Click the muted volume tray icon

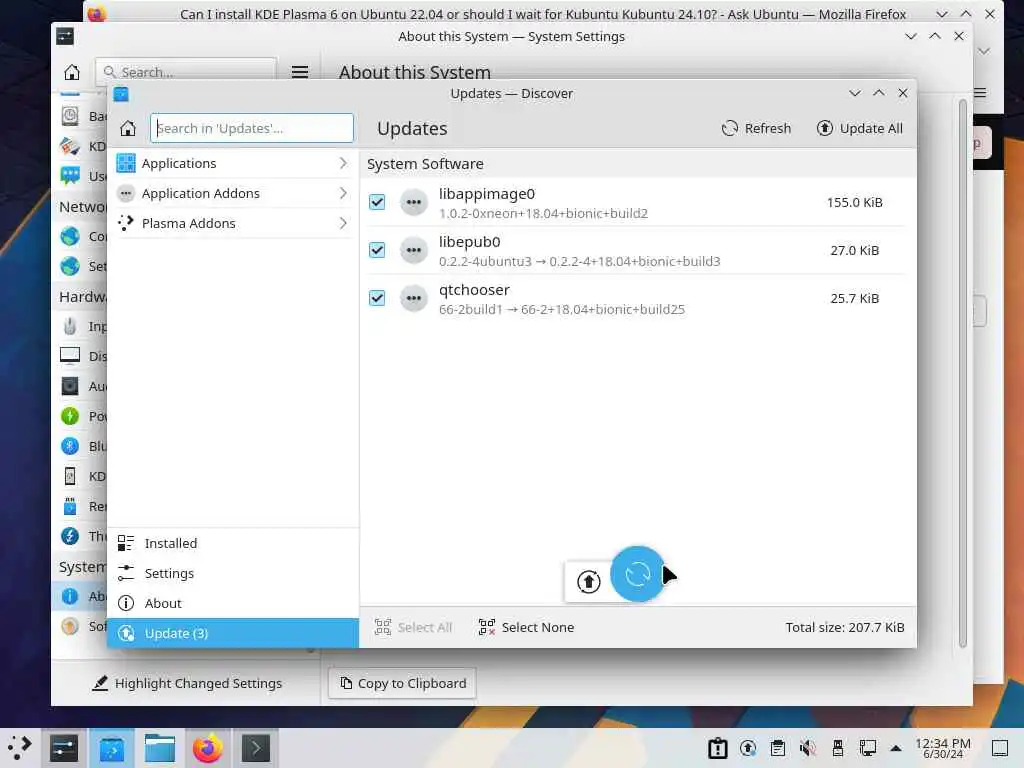coord(808,748)
